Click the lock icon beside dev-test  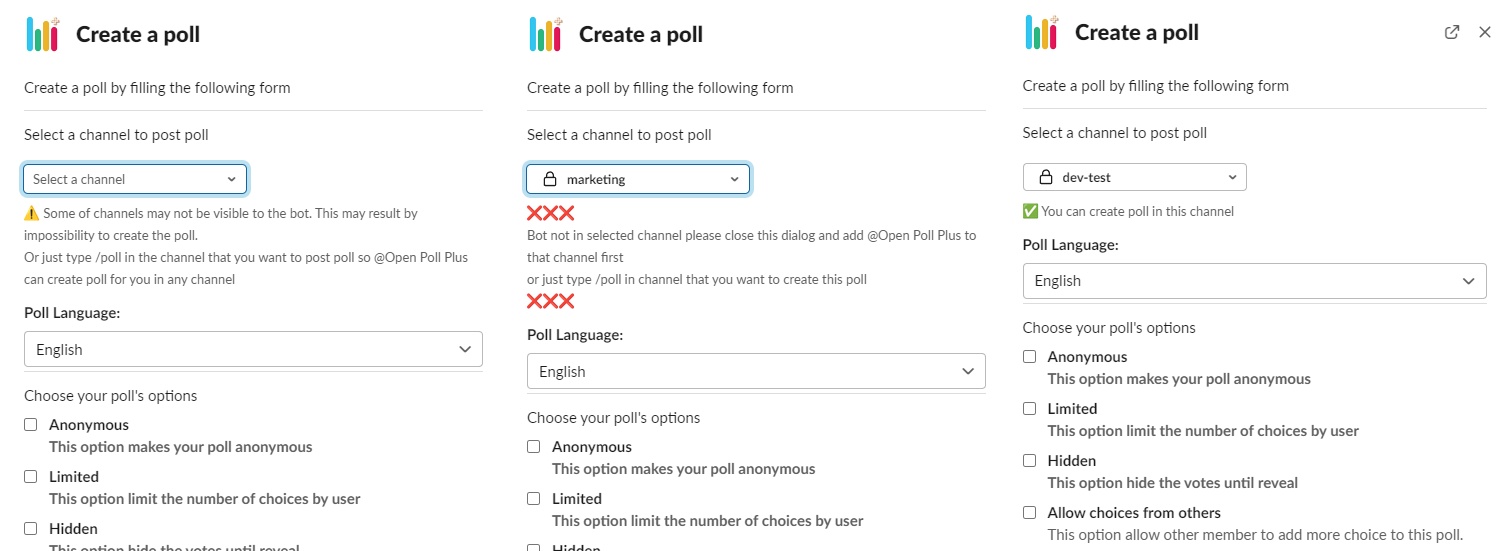point(1046,177)
